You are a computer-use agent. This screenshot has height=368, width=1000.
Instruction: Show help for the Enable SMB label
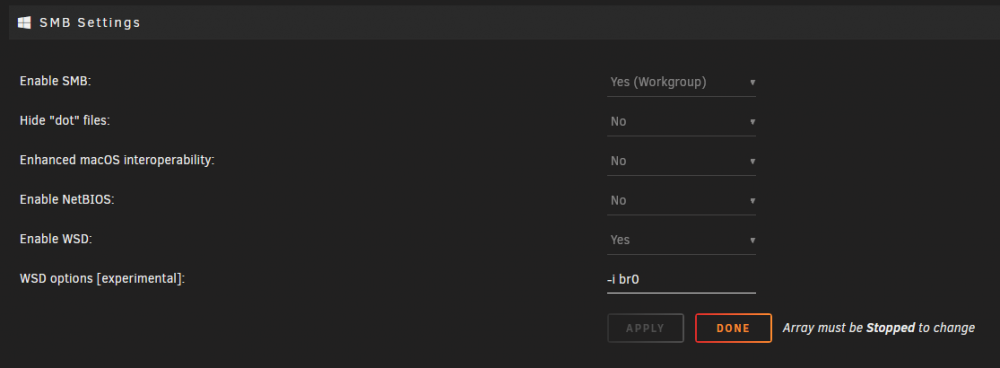click(x=55, y=82)
